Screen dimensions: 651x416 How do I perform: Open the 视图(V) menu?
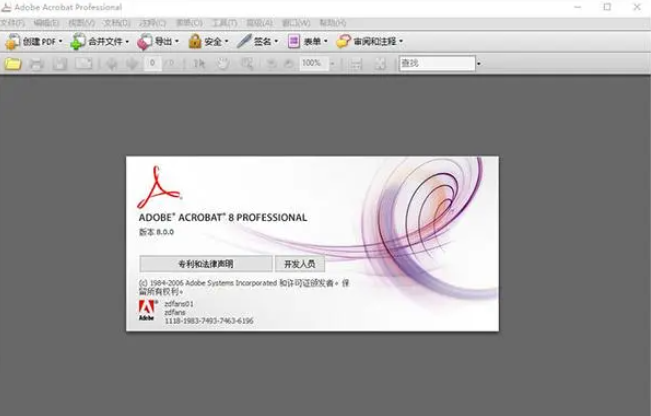coord(81,23)
